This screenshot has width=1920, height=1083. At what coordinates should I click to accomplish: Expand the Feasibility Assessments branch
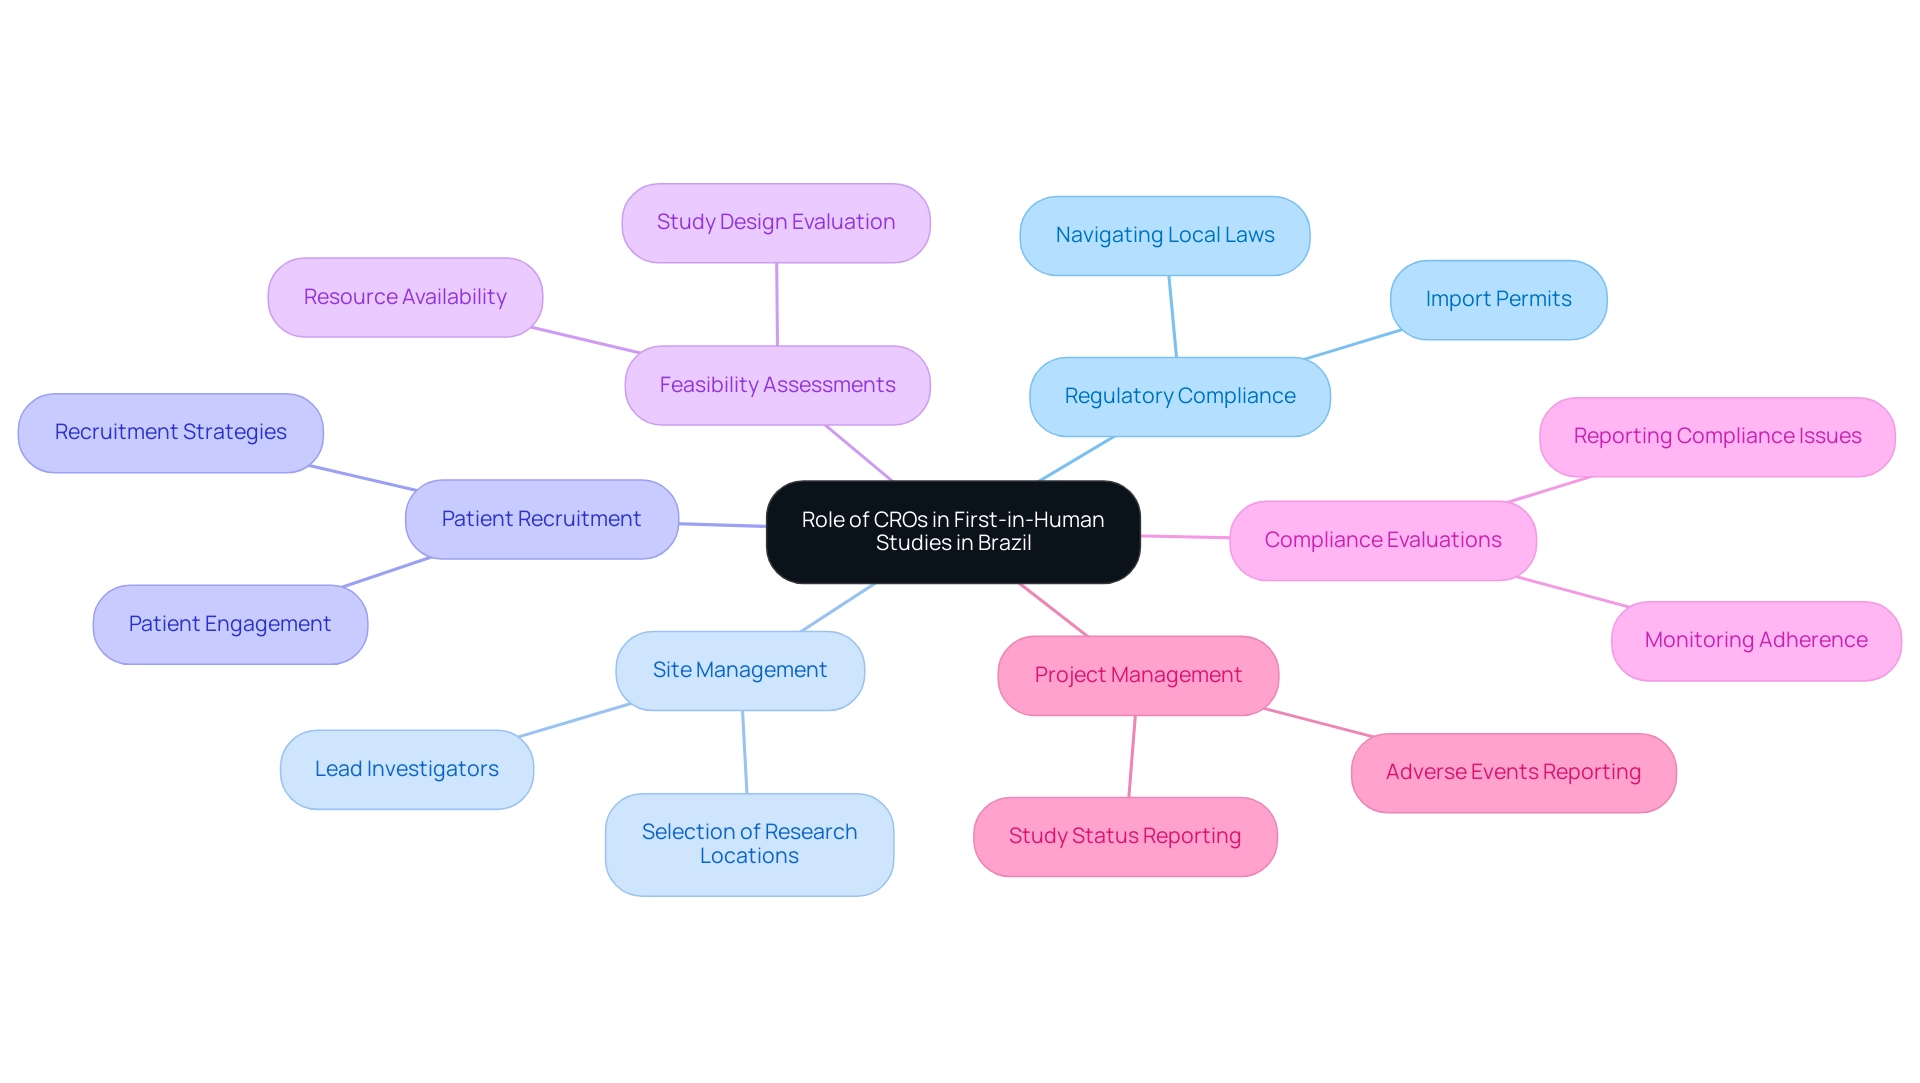click(779, 384)
